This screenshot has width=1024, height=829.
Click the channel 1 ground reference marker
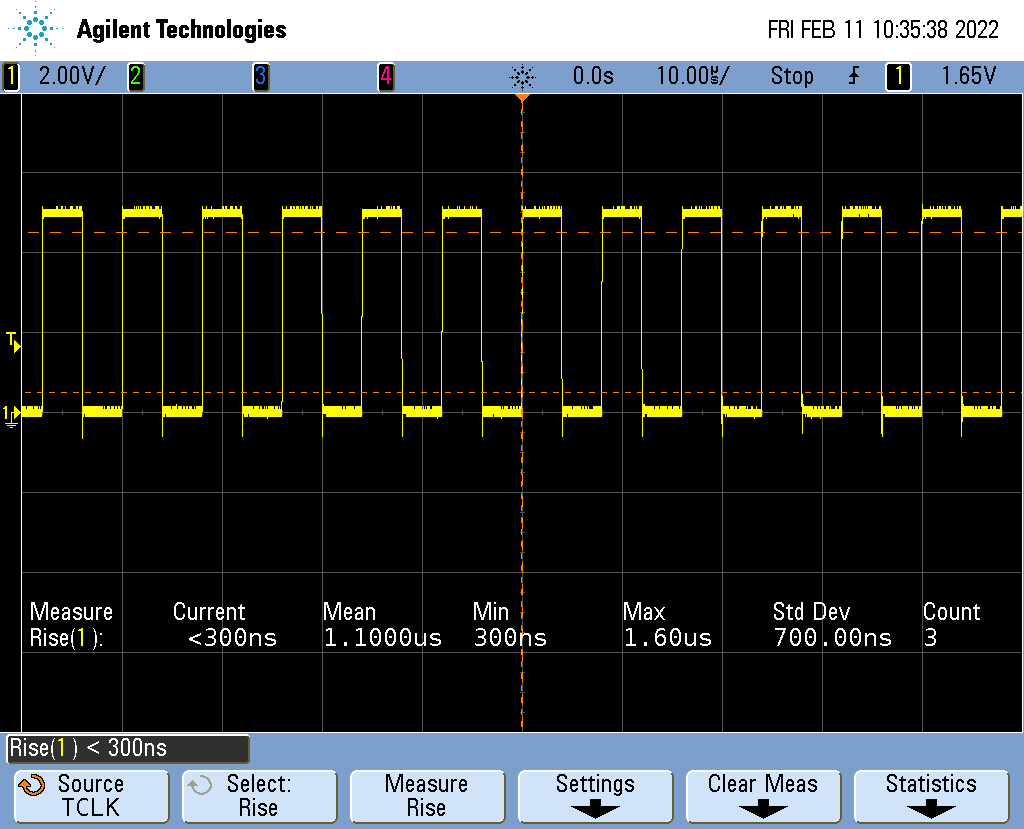[11, 415]
